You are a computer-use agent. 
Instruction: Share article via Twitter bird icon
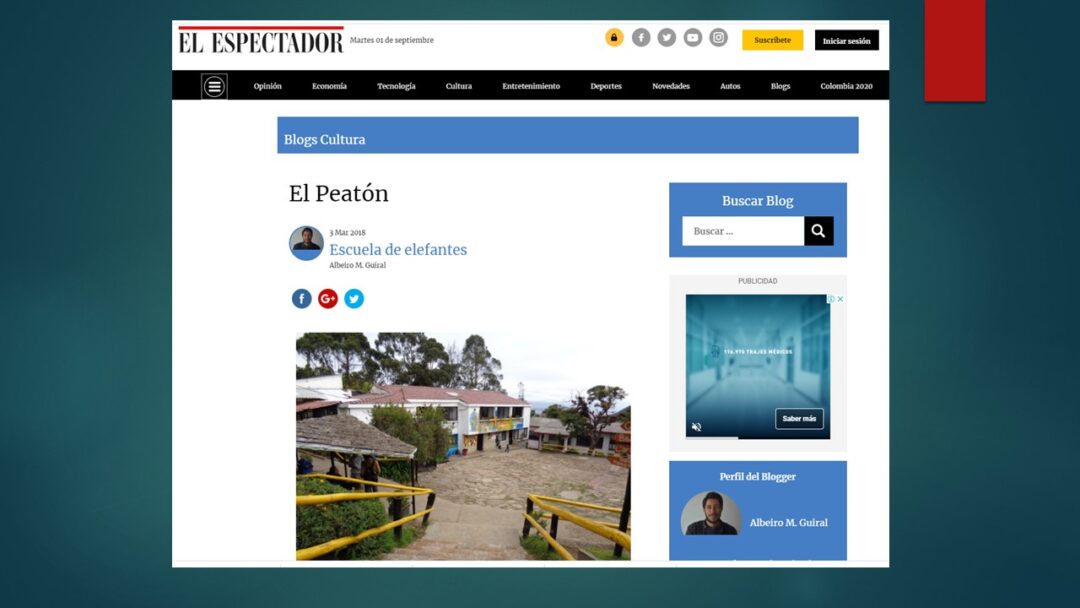[x=354, y=298]
